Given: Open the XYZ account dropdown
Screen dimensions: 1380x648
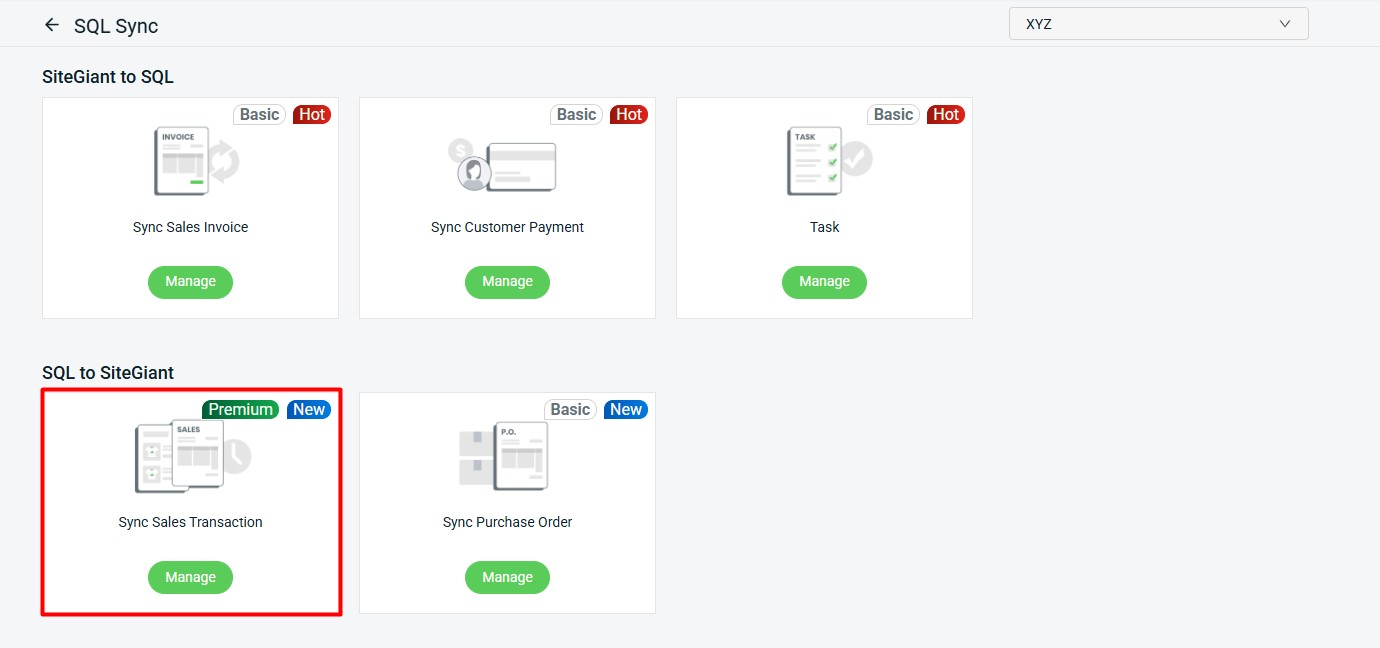Looking at the screenshot, I should click(1158, 22).
